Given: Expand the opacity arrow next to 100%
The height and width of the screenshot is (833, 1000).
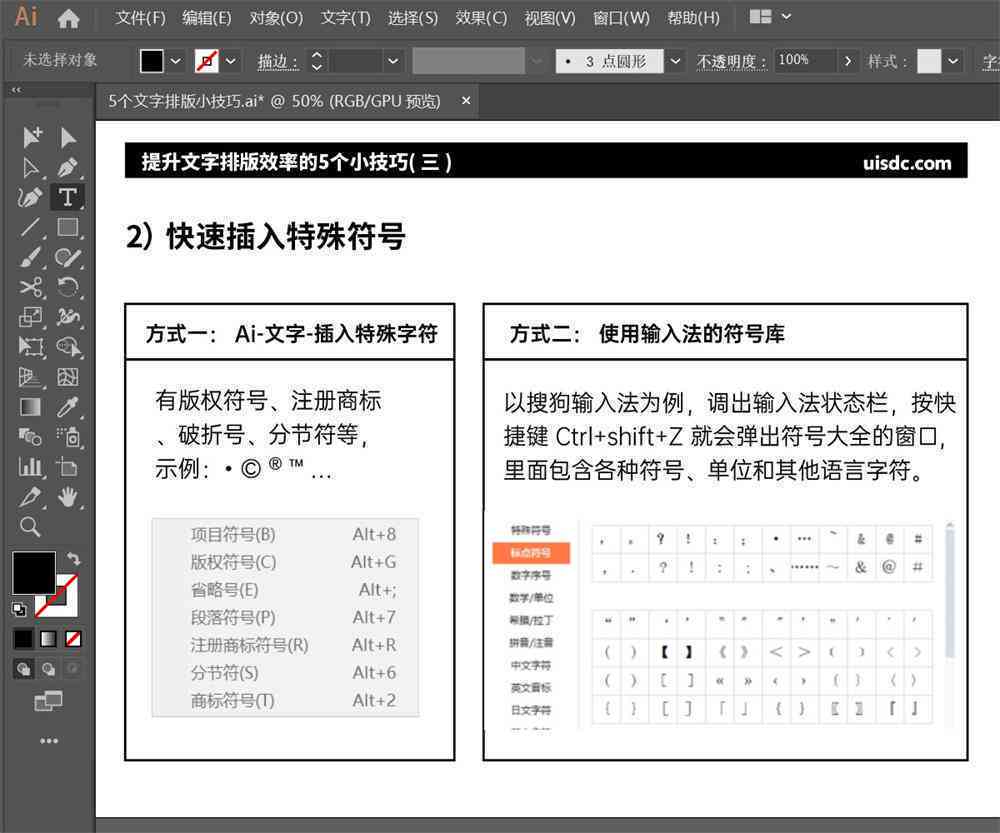Looking at the screenshot, I should 848,61.
